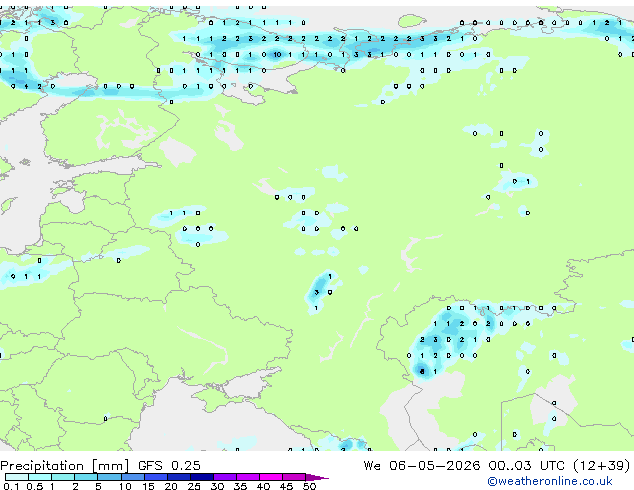Click the 25–30 mm dark navy swatch
Screen dimensions: 634x490
point(202,477)
